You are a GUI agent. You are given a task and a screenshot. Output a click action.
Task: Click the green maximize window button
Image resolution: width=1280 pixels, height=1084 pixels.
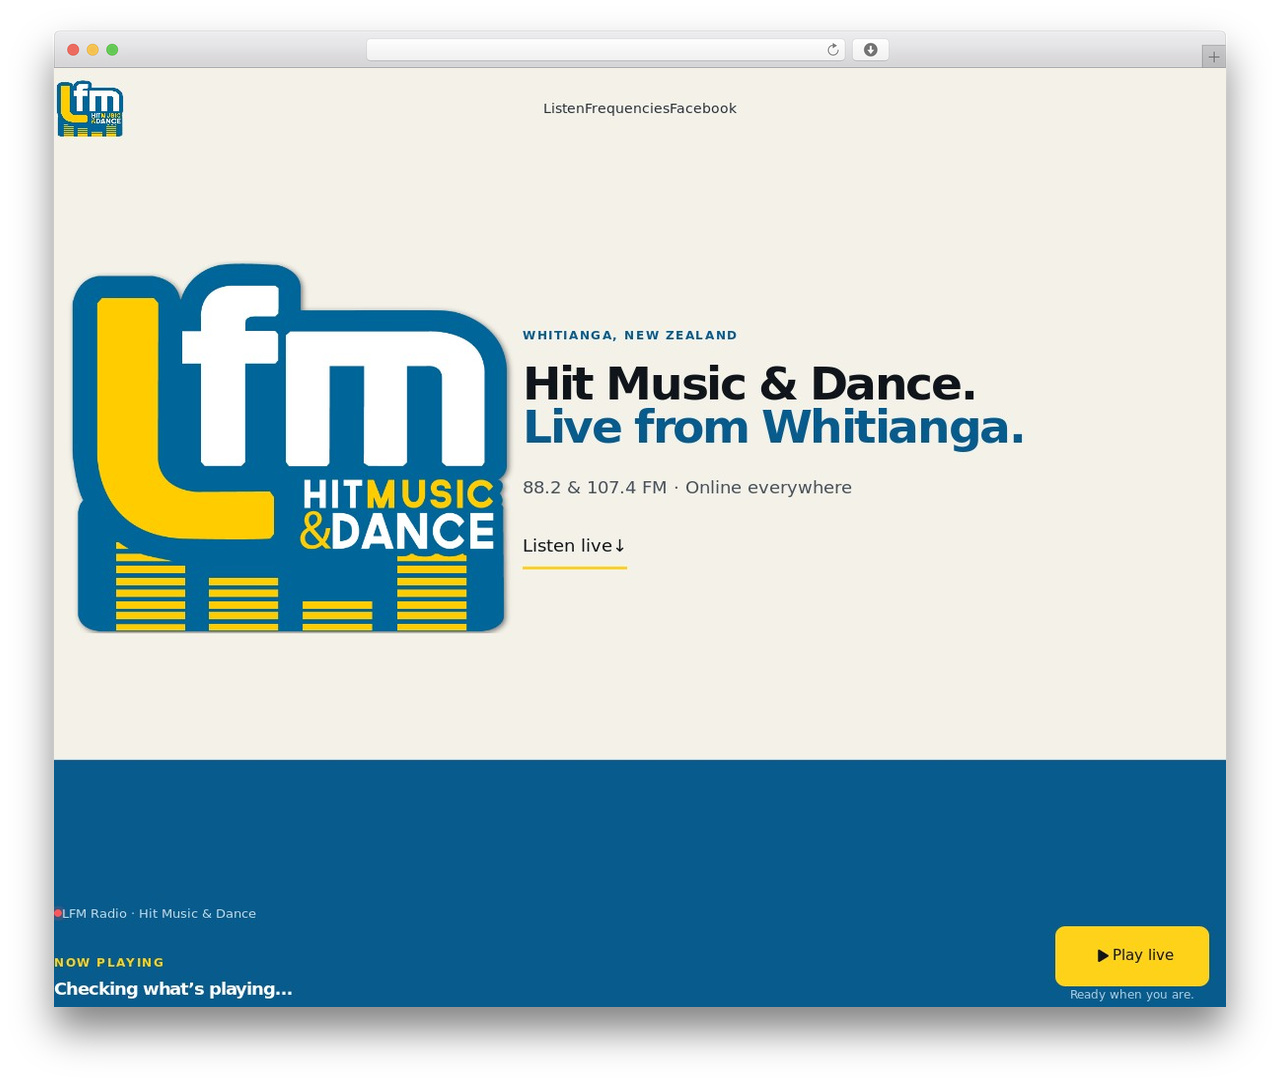click(x=112, y=50)
